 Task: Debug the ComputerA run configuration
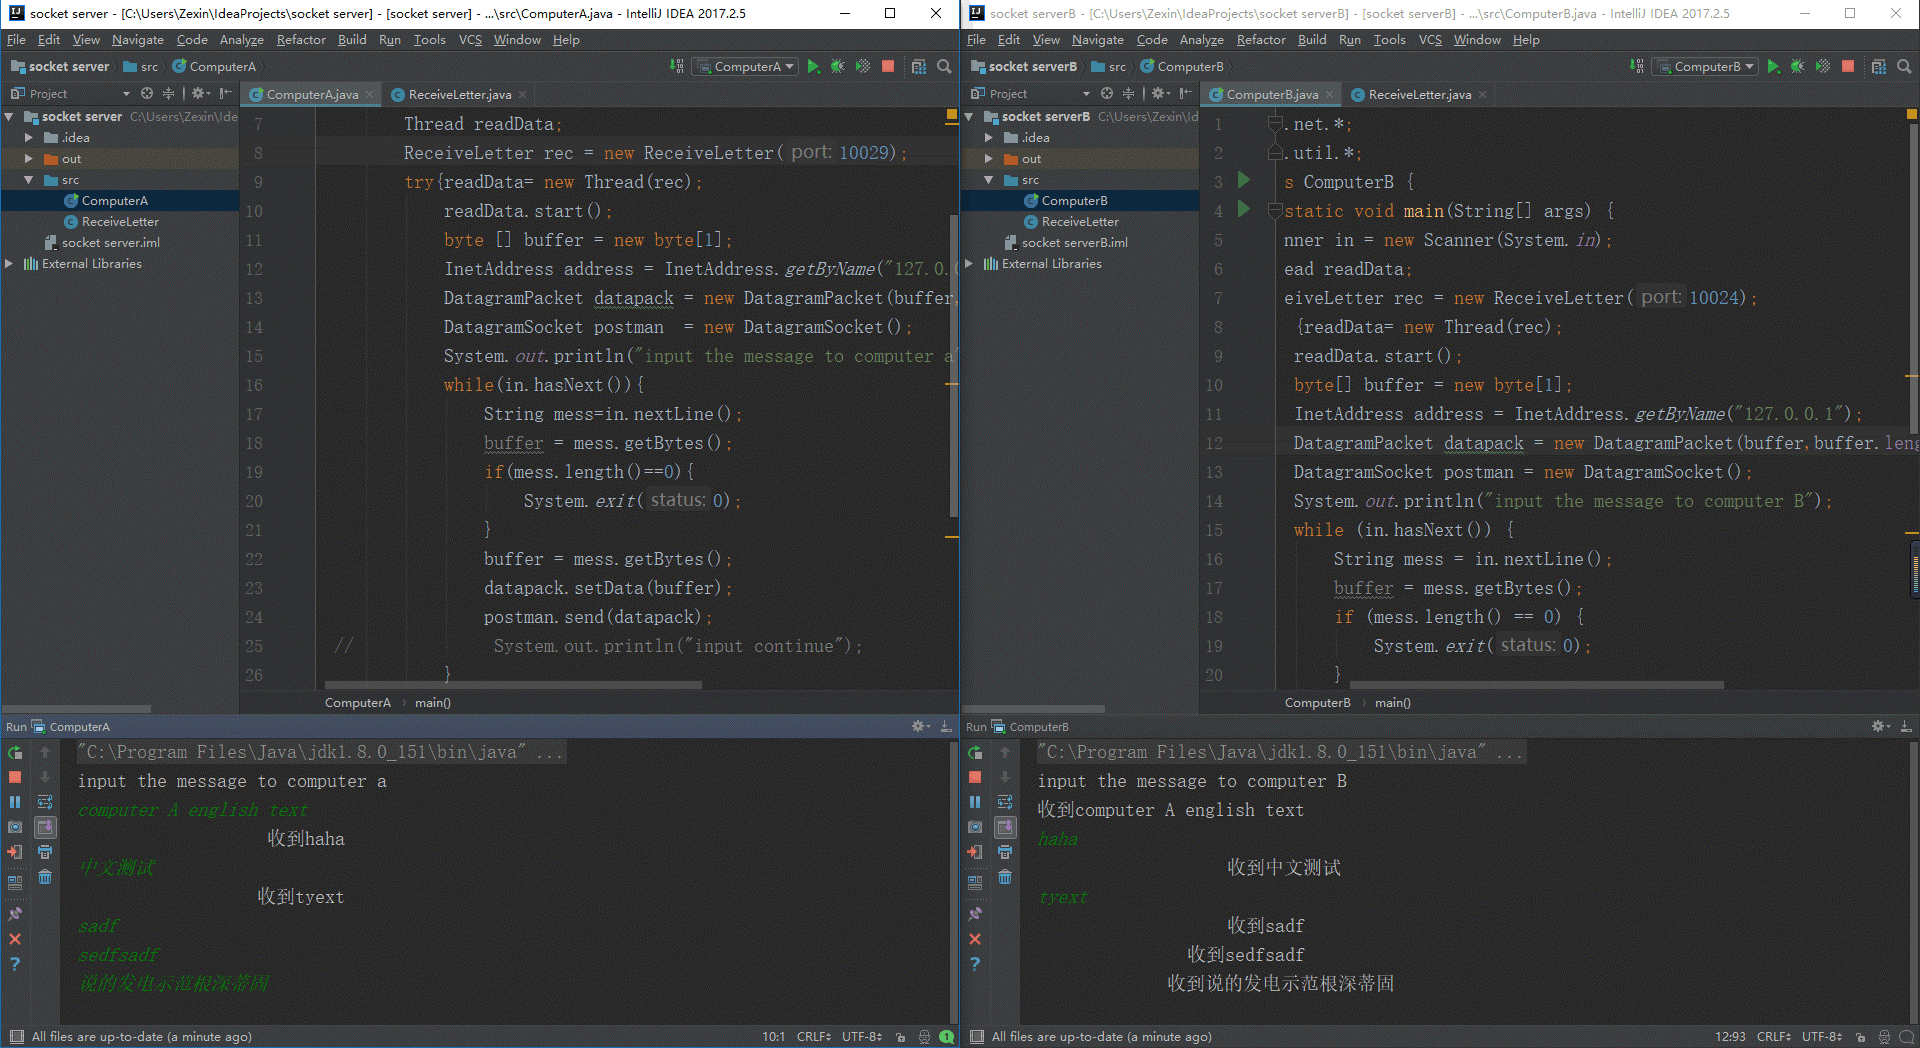[838, 66]
